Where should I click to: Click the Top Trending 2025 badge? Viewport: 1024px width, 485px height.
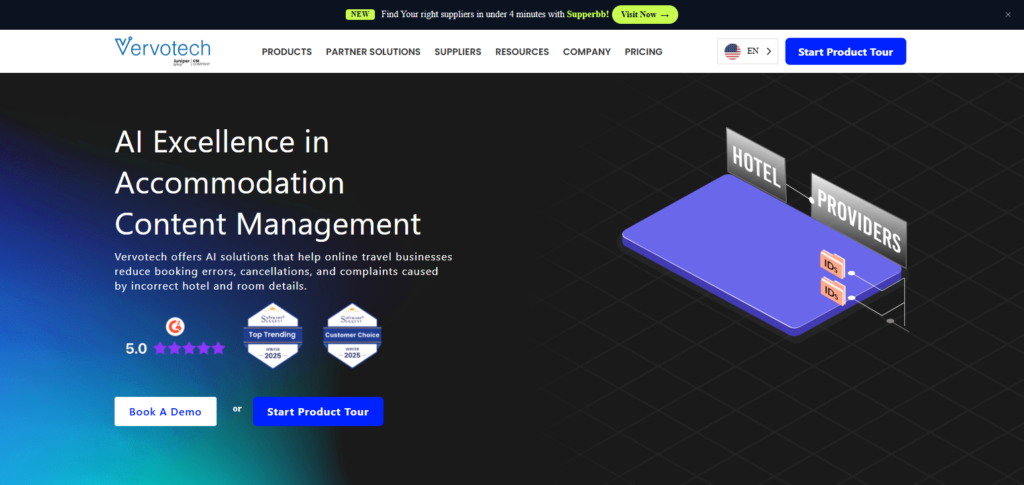tap(272, 336)
